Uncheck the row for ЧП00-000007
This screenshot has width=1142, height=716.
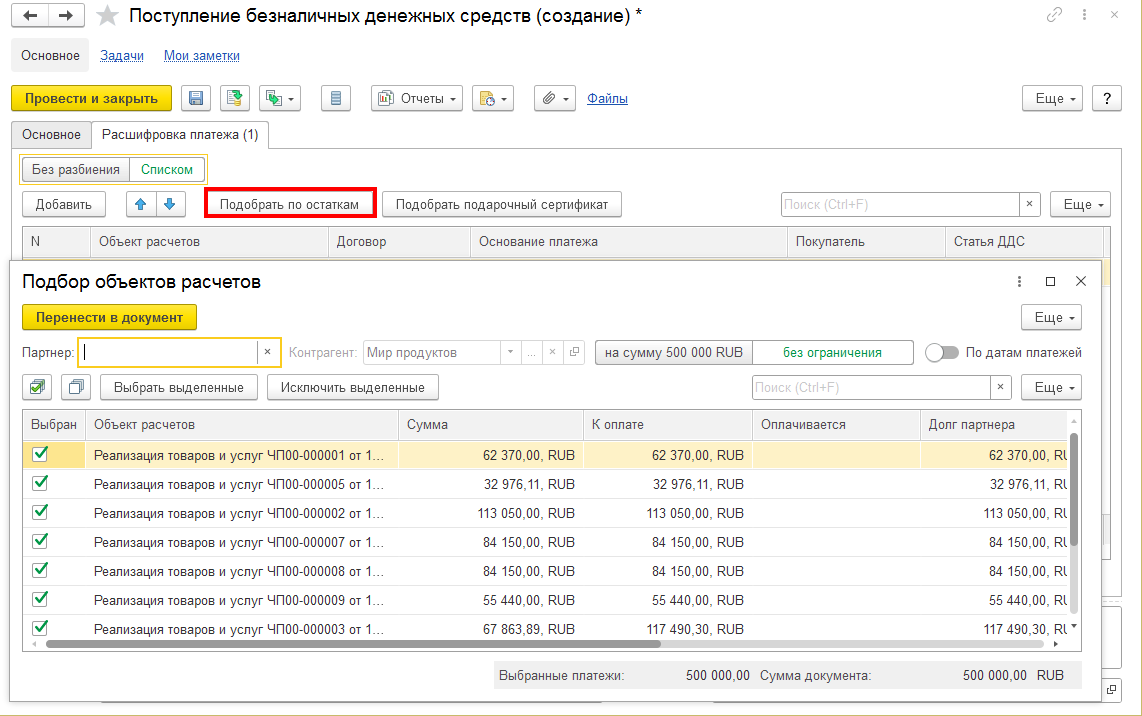[40, 541]
